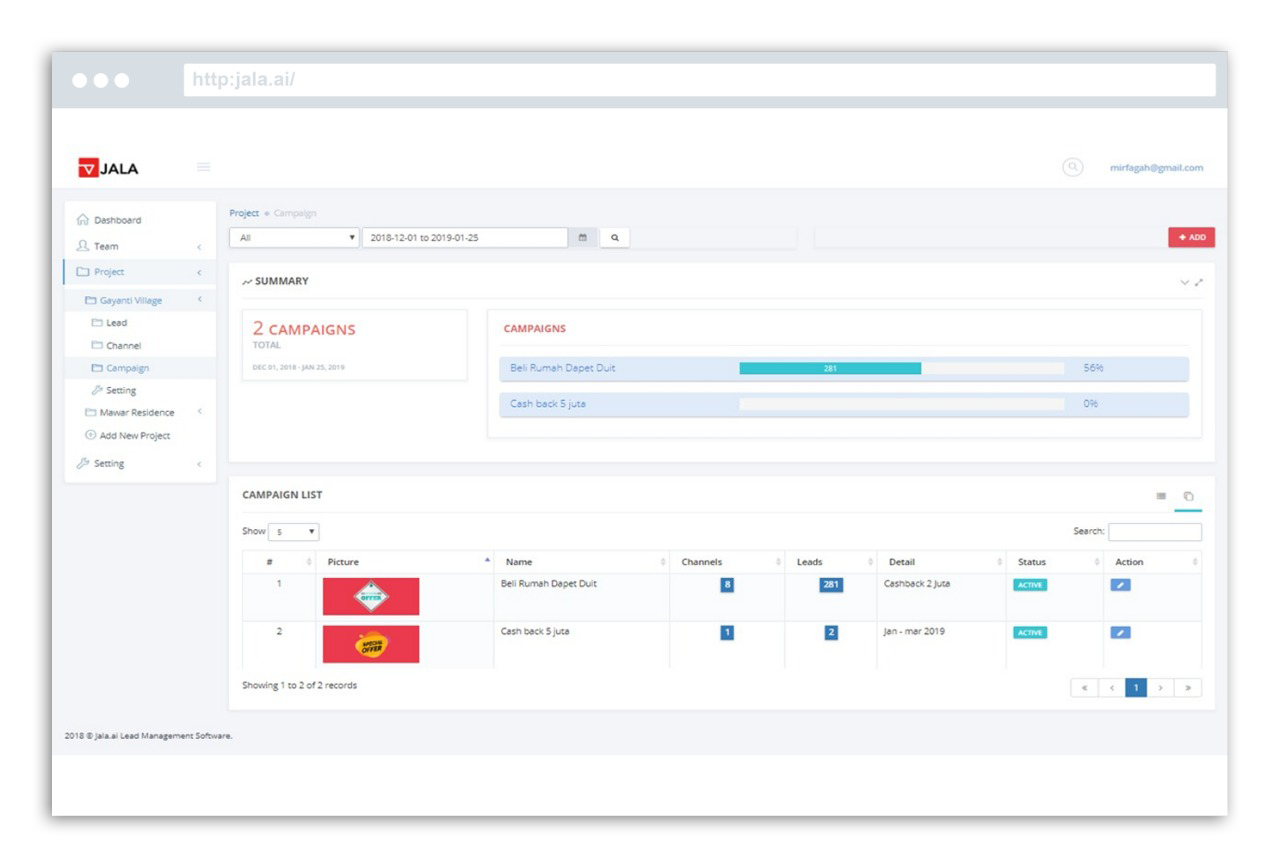Collapse the Summary panel using chevron

coord(1185,282)
